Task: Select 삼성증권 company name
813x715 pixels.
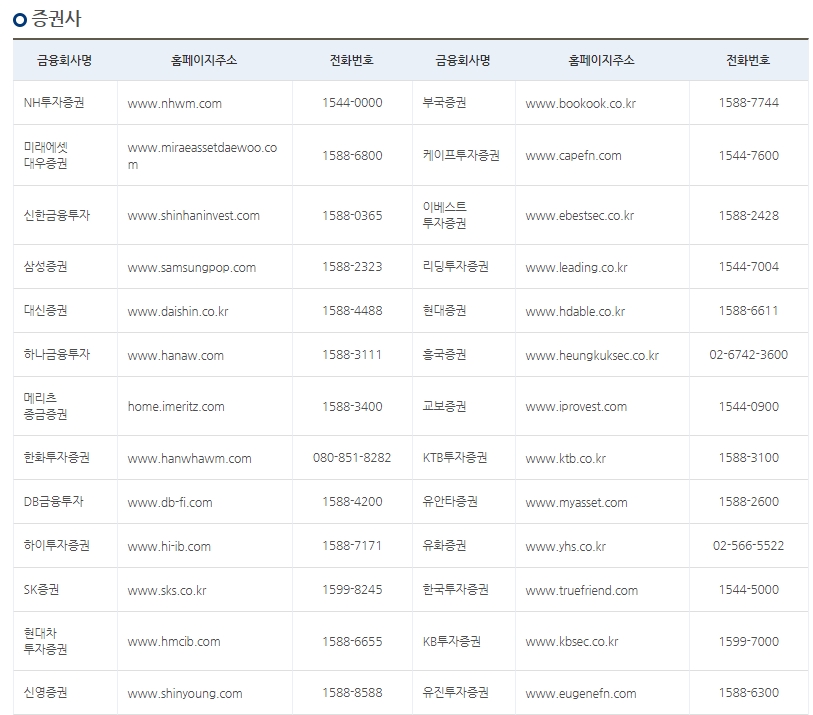Action: tap(46, 267)
